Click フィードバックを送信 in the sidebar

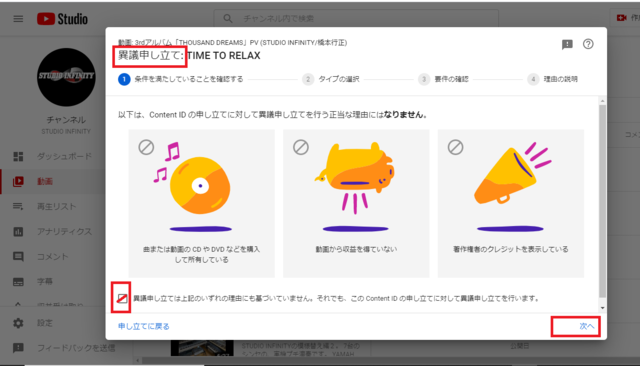pos(76,348)
